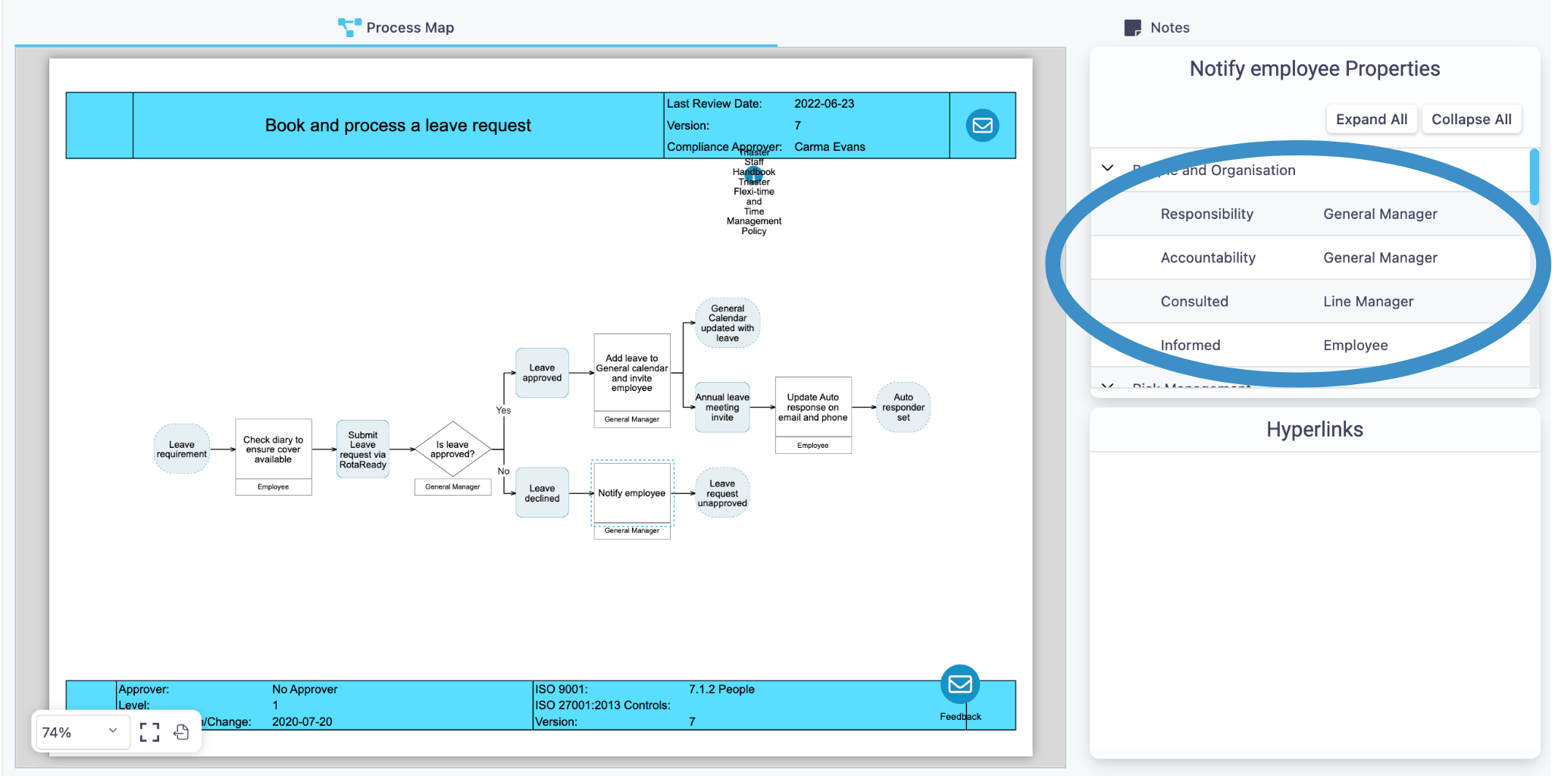This screenshot has width=1552, height=776.
Task: Click the Process Map tab icon
Action: 348,27
